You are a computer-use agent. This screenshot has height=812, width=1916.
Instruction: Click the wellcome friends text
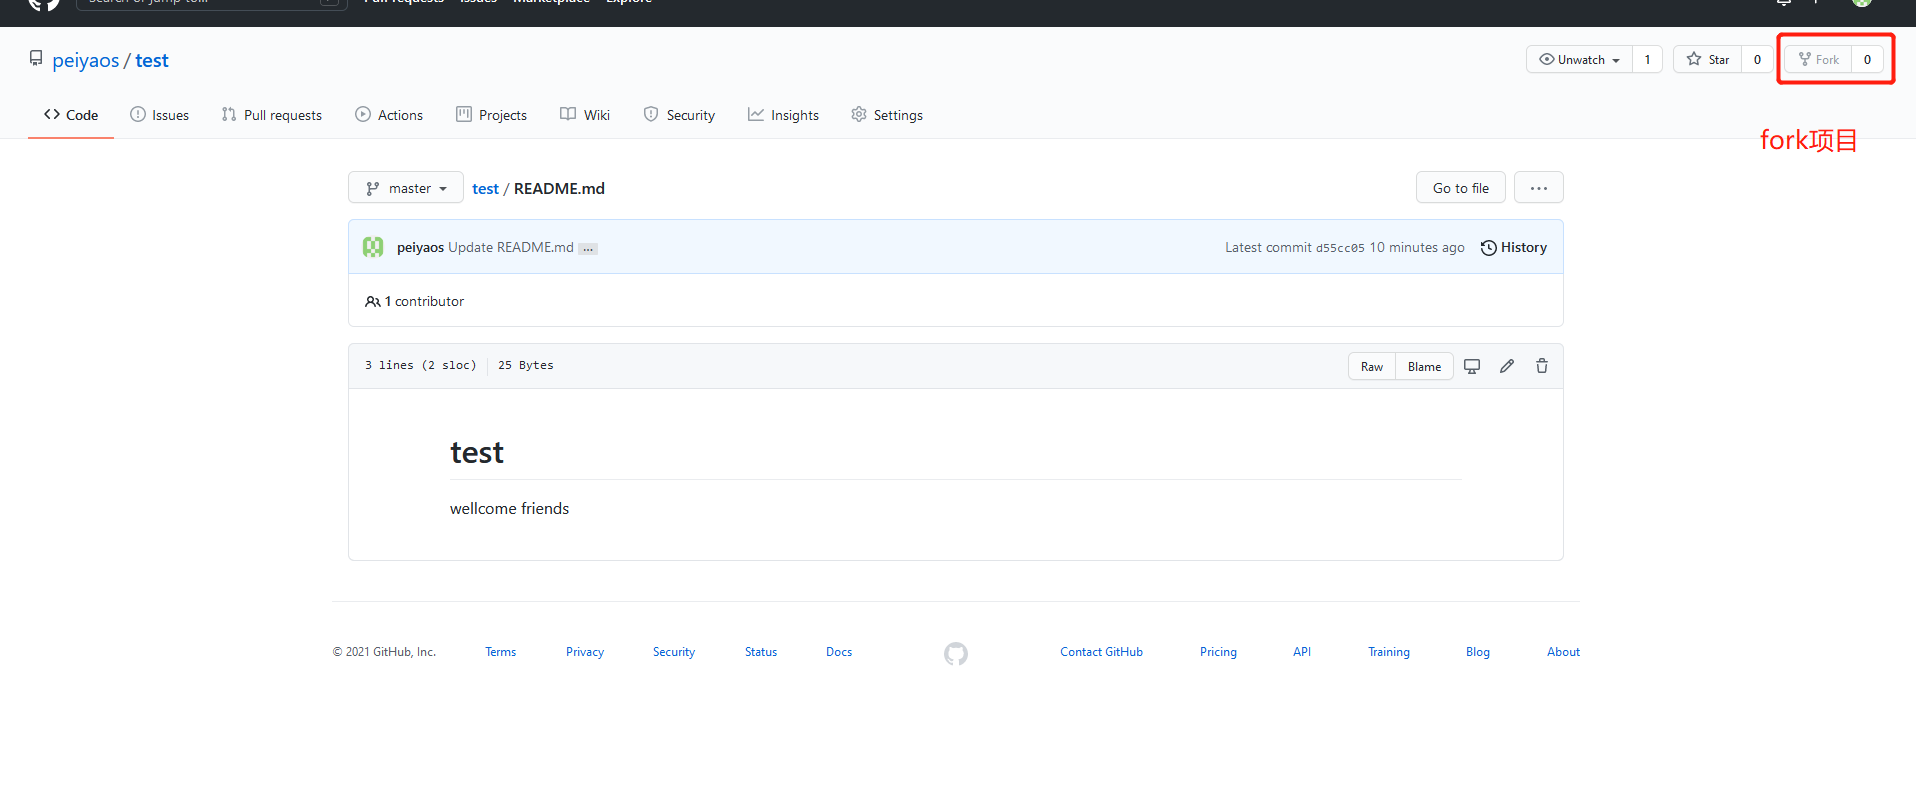(509, 508)
